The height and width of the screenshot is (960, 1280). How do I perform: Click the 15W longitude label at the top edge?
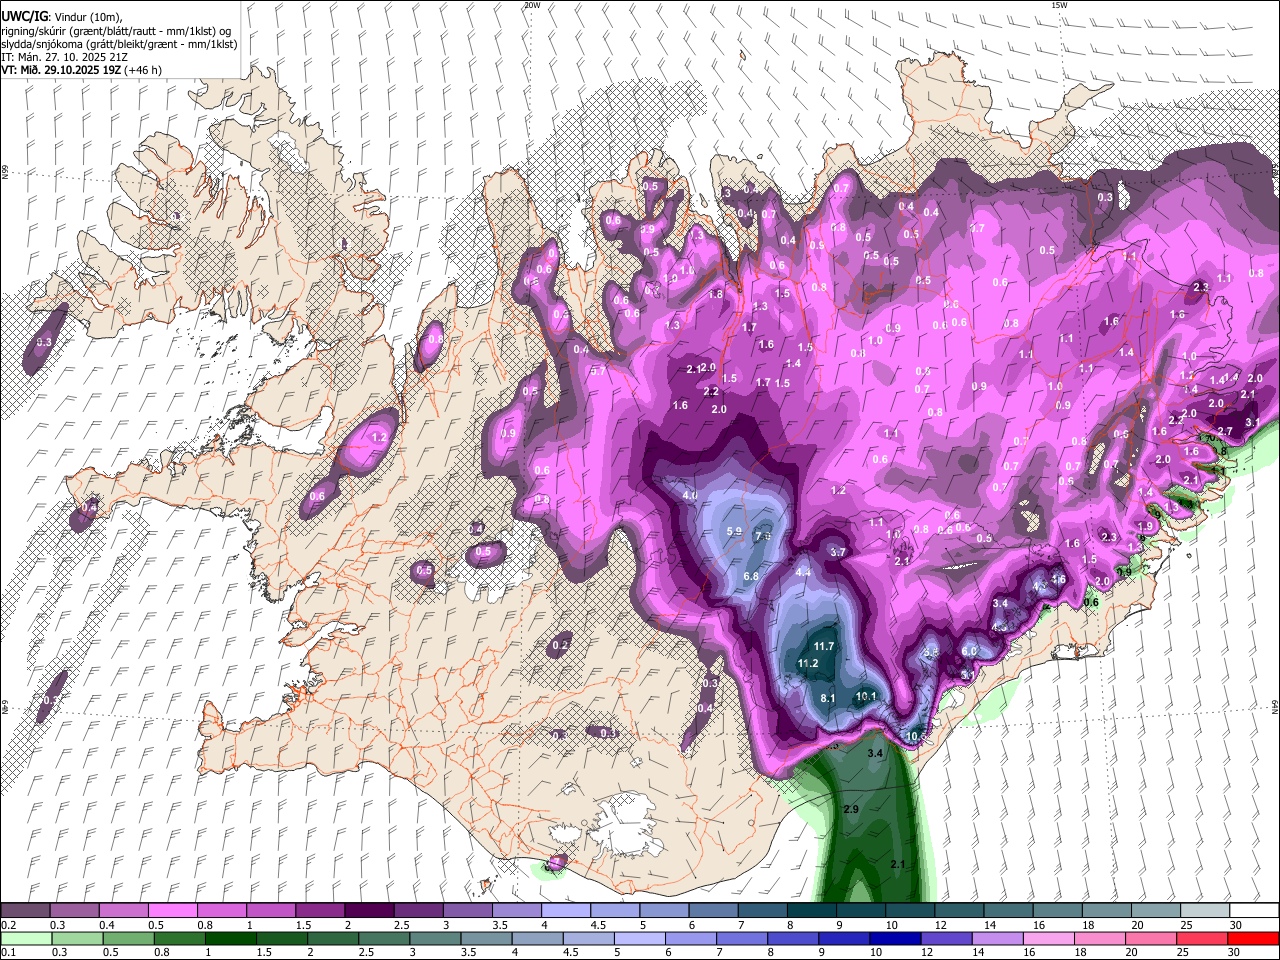pos(1059,5)
